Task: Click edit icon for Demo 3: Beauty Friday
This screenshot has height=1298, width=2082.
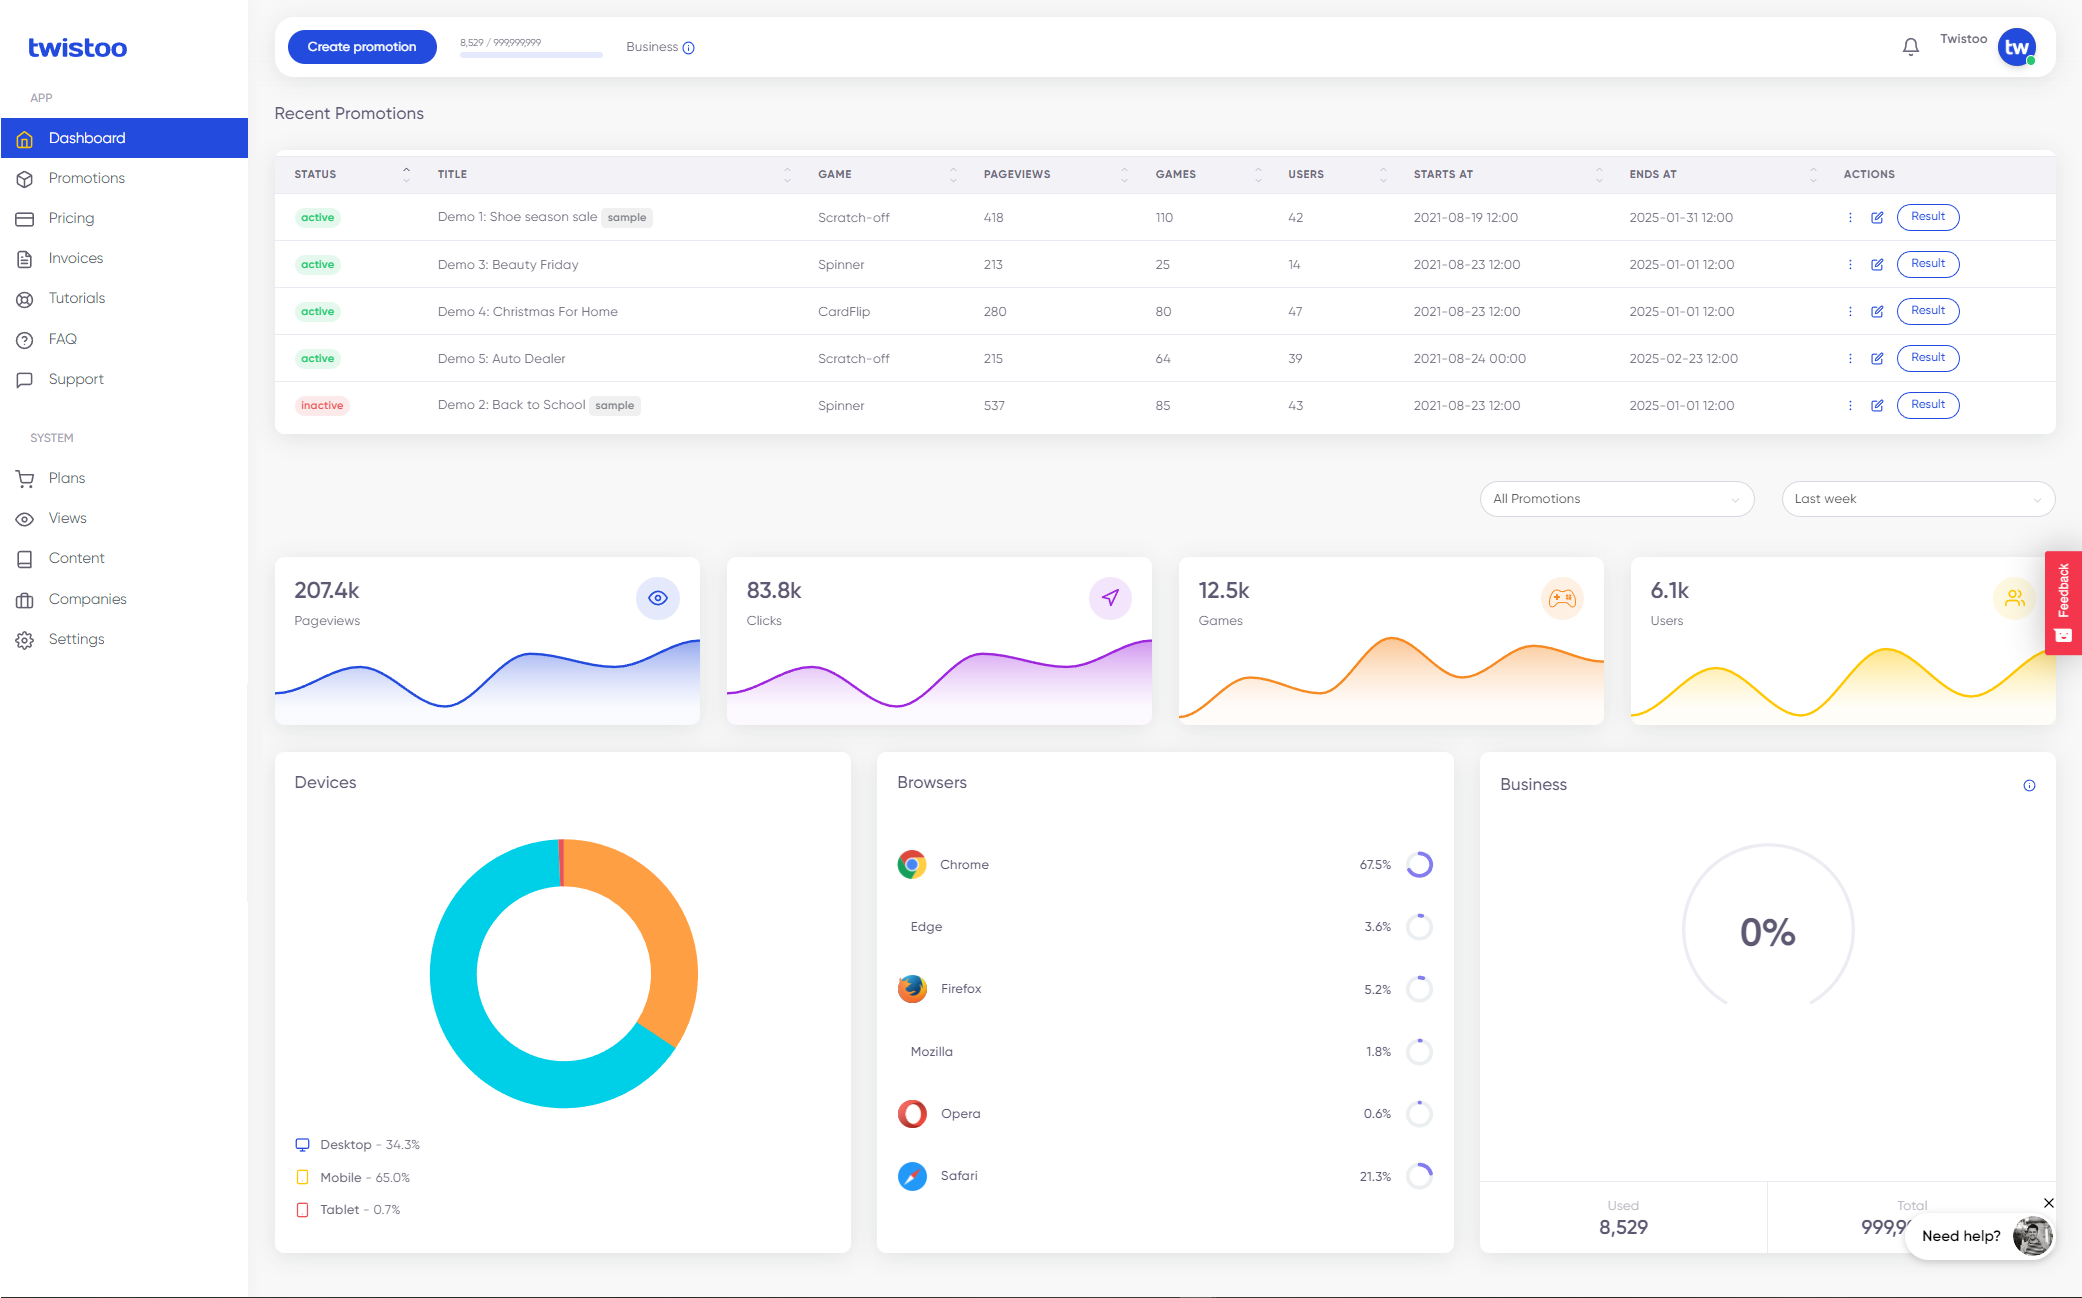Action: pos(1877,265)
